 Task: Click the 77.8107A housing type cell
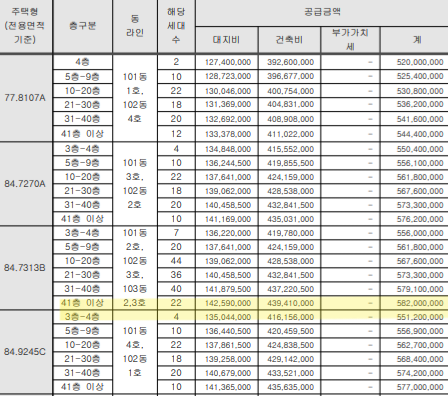point(25,98)
